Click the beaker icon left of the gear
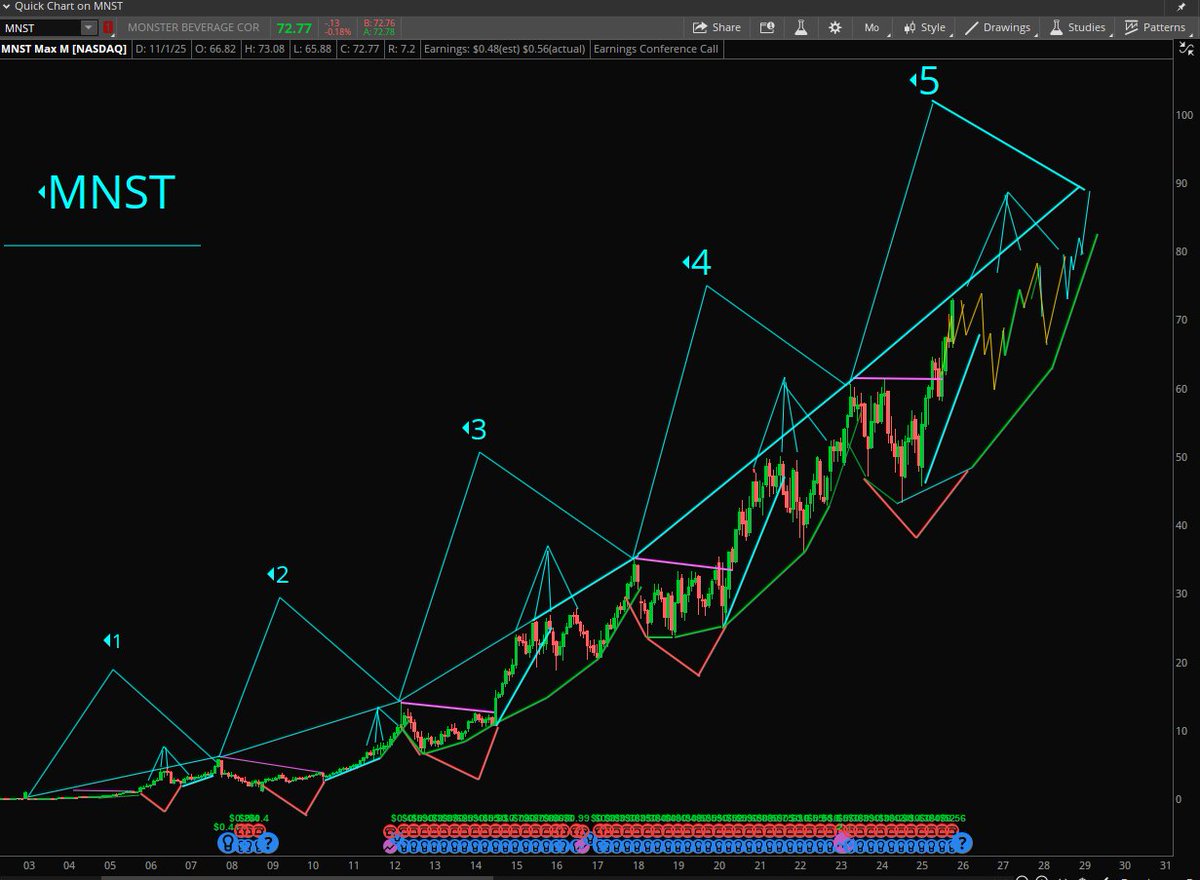Image resolution: width=1200 pixels, height=880 pixels. (x=801, y=28)
